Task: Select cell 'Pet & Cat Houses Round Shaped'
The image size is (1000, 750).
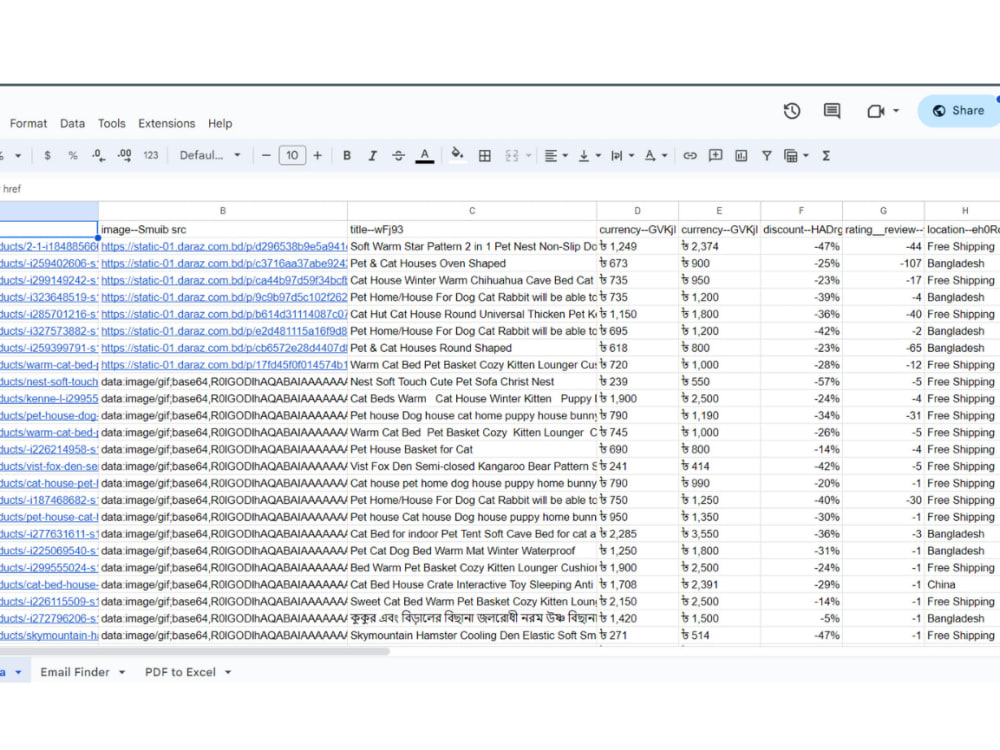Action: (x=472, y=348)
